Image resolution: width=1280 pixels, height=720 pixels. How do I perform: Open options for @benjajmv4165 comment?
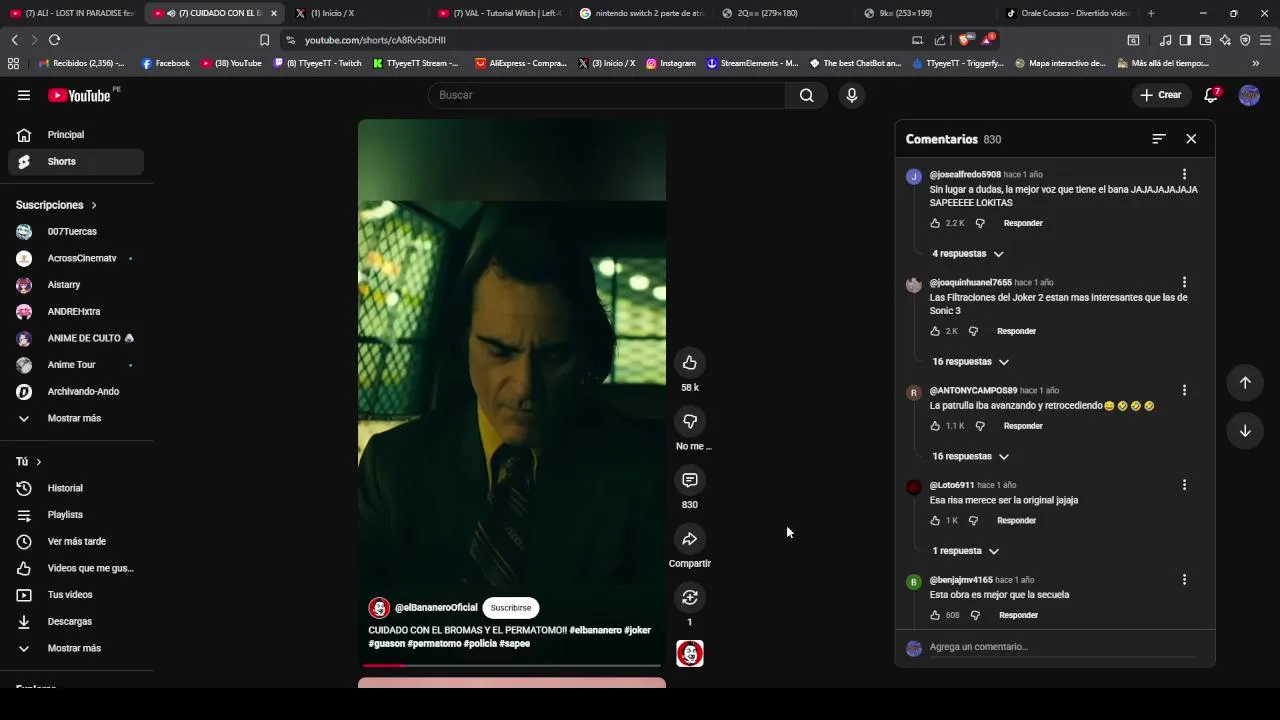1184,580
